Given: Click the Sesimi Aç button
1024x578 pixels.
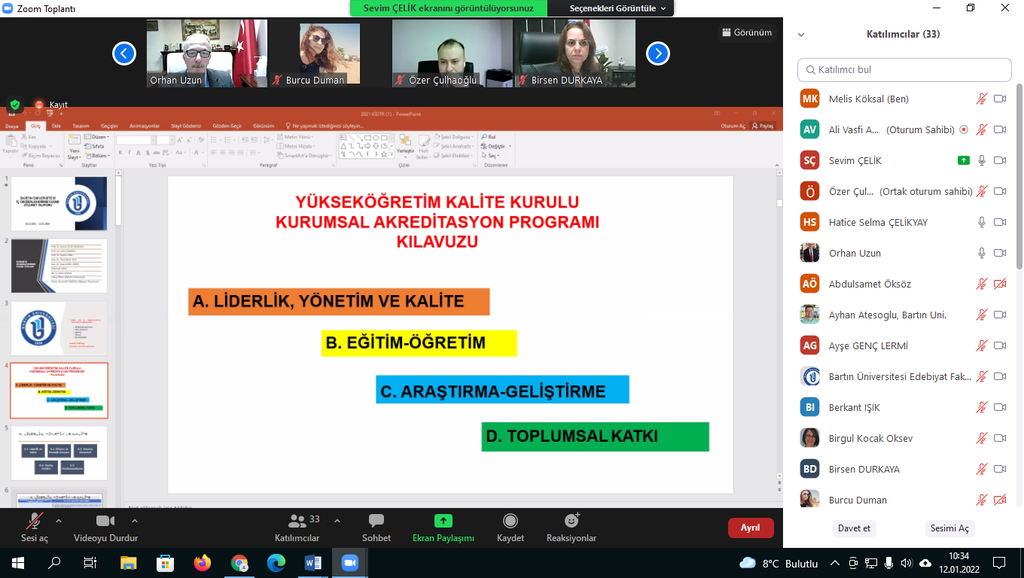Looking at the screenshot, I should [949, 528].
